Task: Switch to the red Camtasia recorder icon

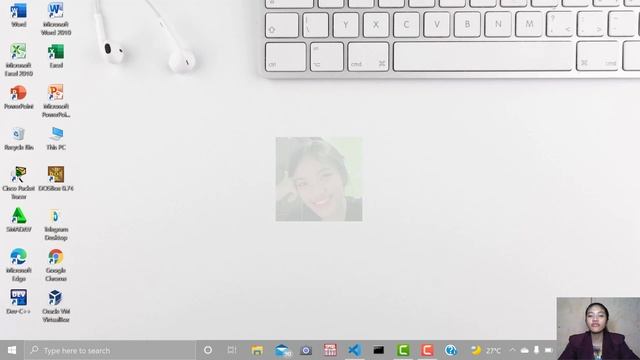Action: [x=427, y=350]
